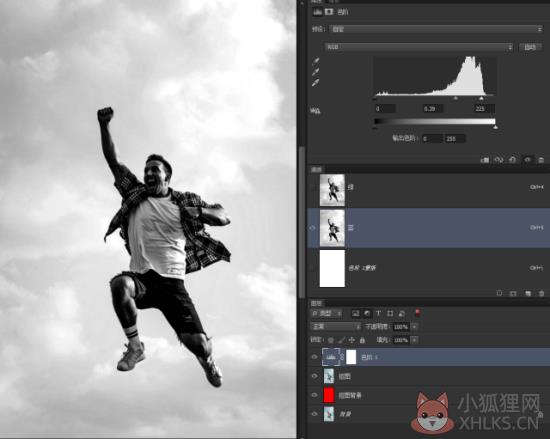Open the Levels preset dropdown
This screenshot has height=439, width=550.
tap(436, 29)
